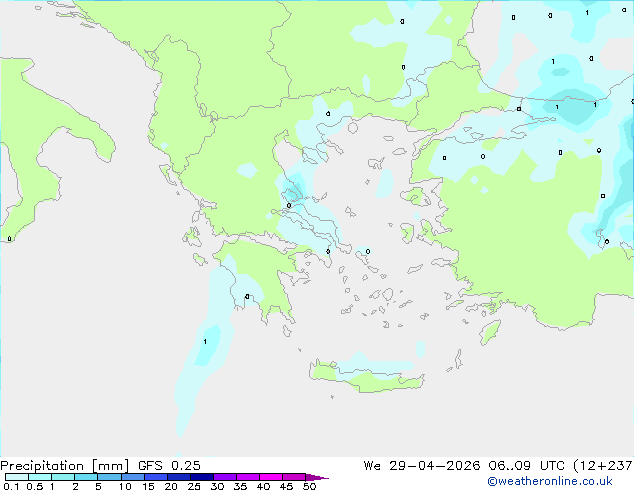This screenshot has width=634, height=490.
Task: Click the "0.1" legend value
Action: tap(11, 486)
